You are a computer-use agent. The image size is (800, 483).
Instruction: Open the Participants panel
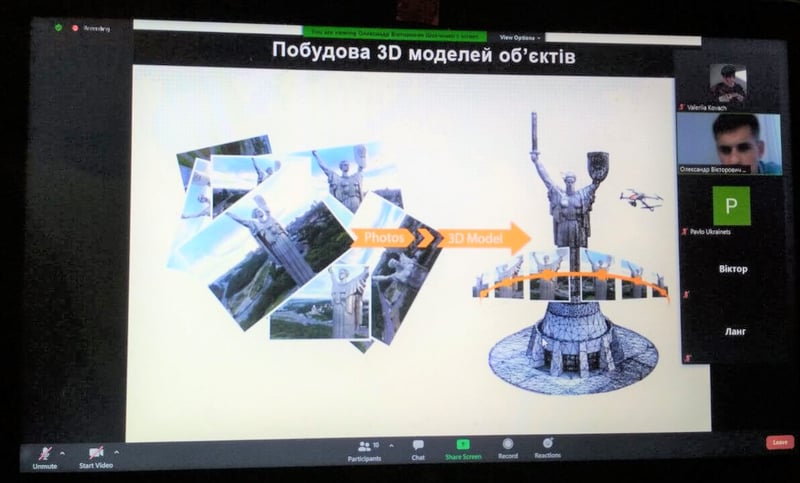tap(364, 448)
